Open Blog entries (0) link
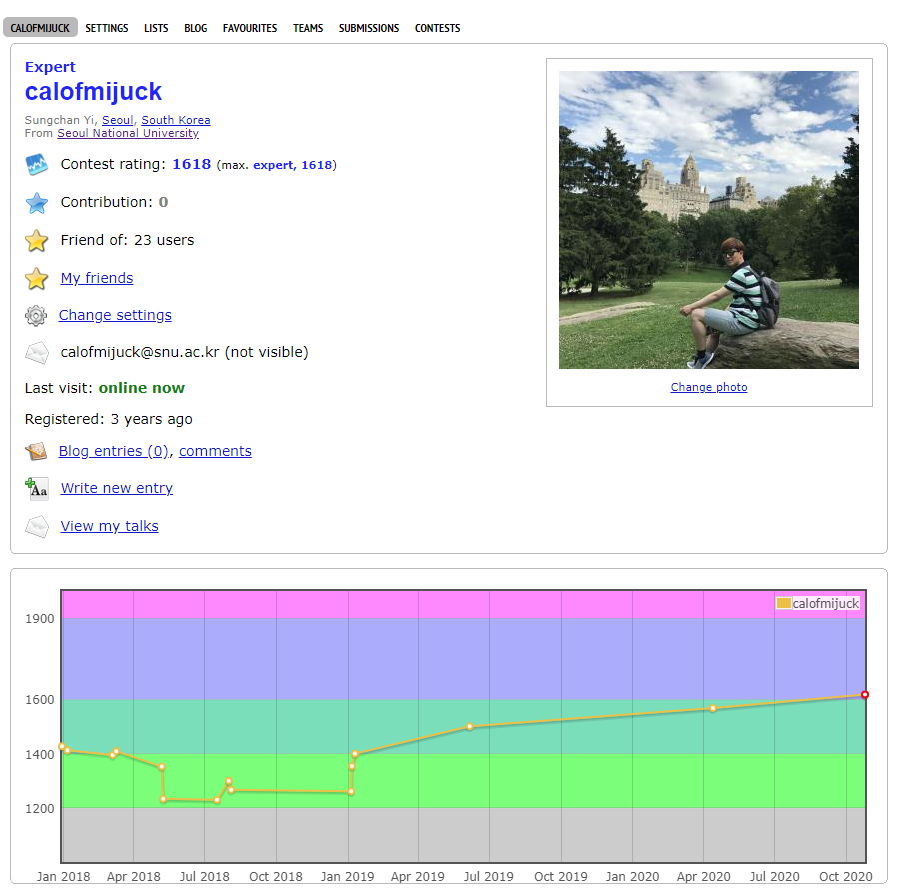897x896 pixels. point(114,451)
